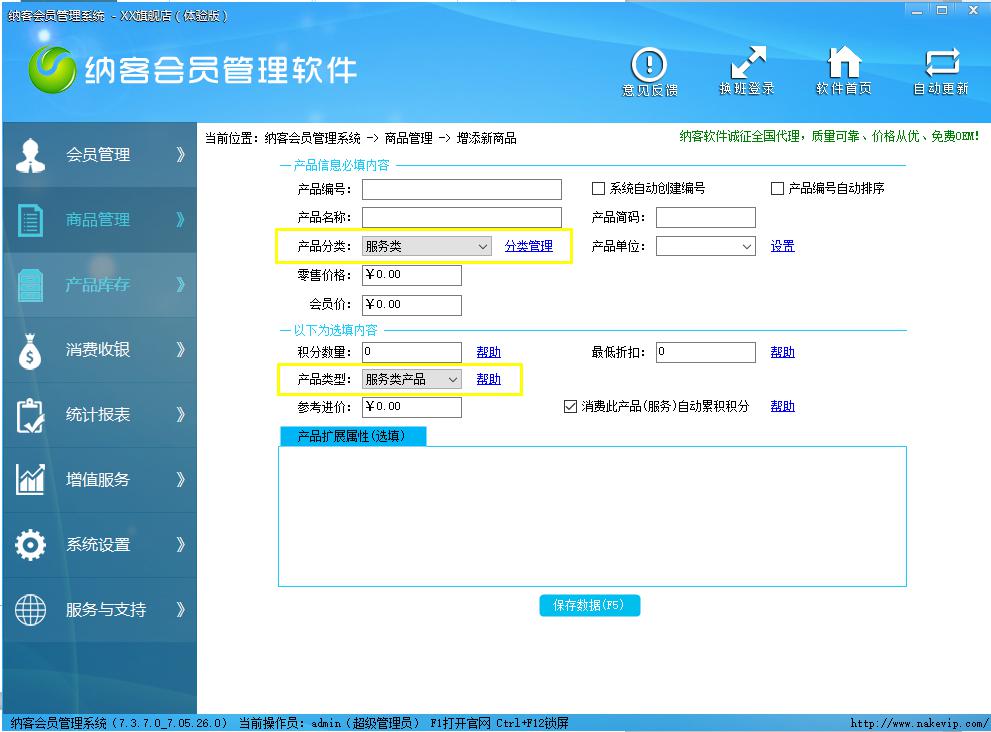Viewport: 991px width, 732px height.
Task: Click the 产品名称 input field
Action: [461, 218]
